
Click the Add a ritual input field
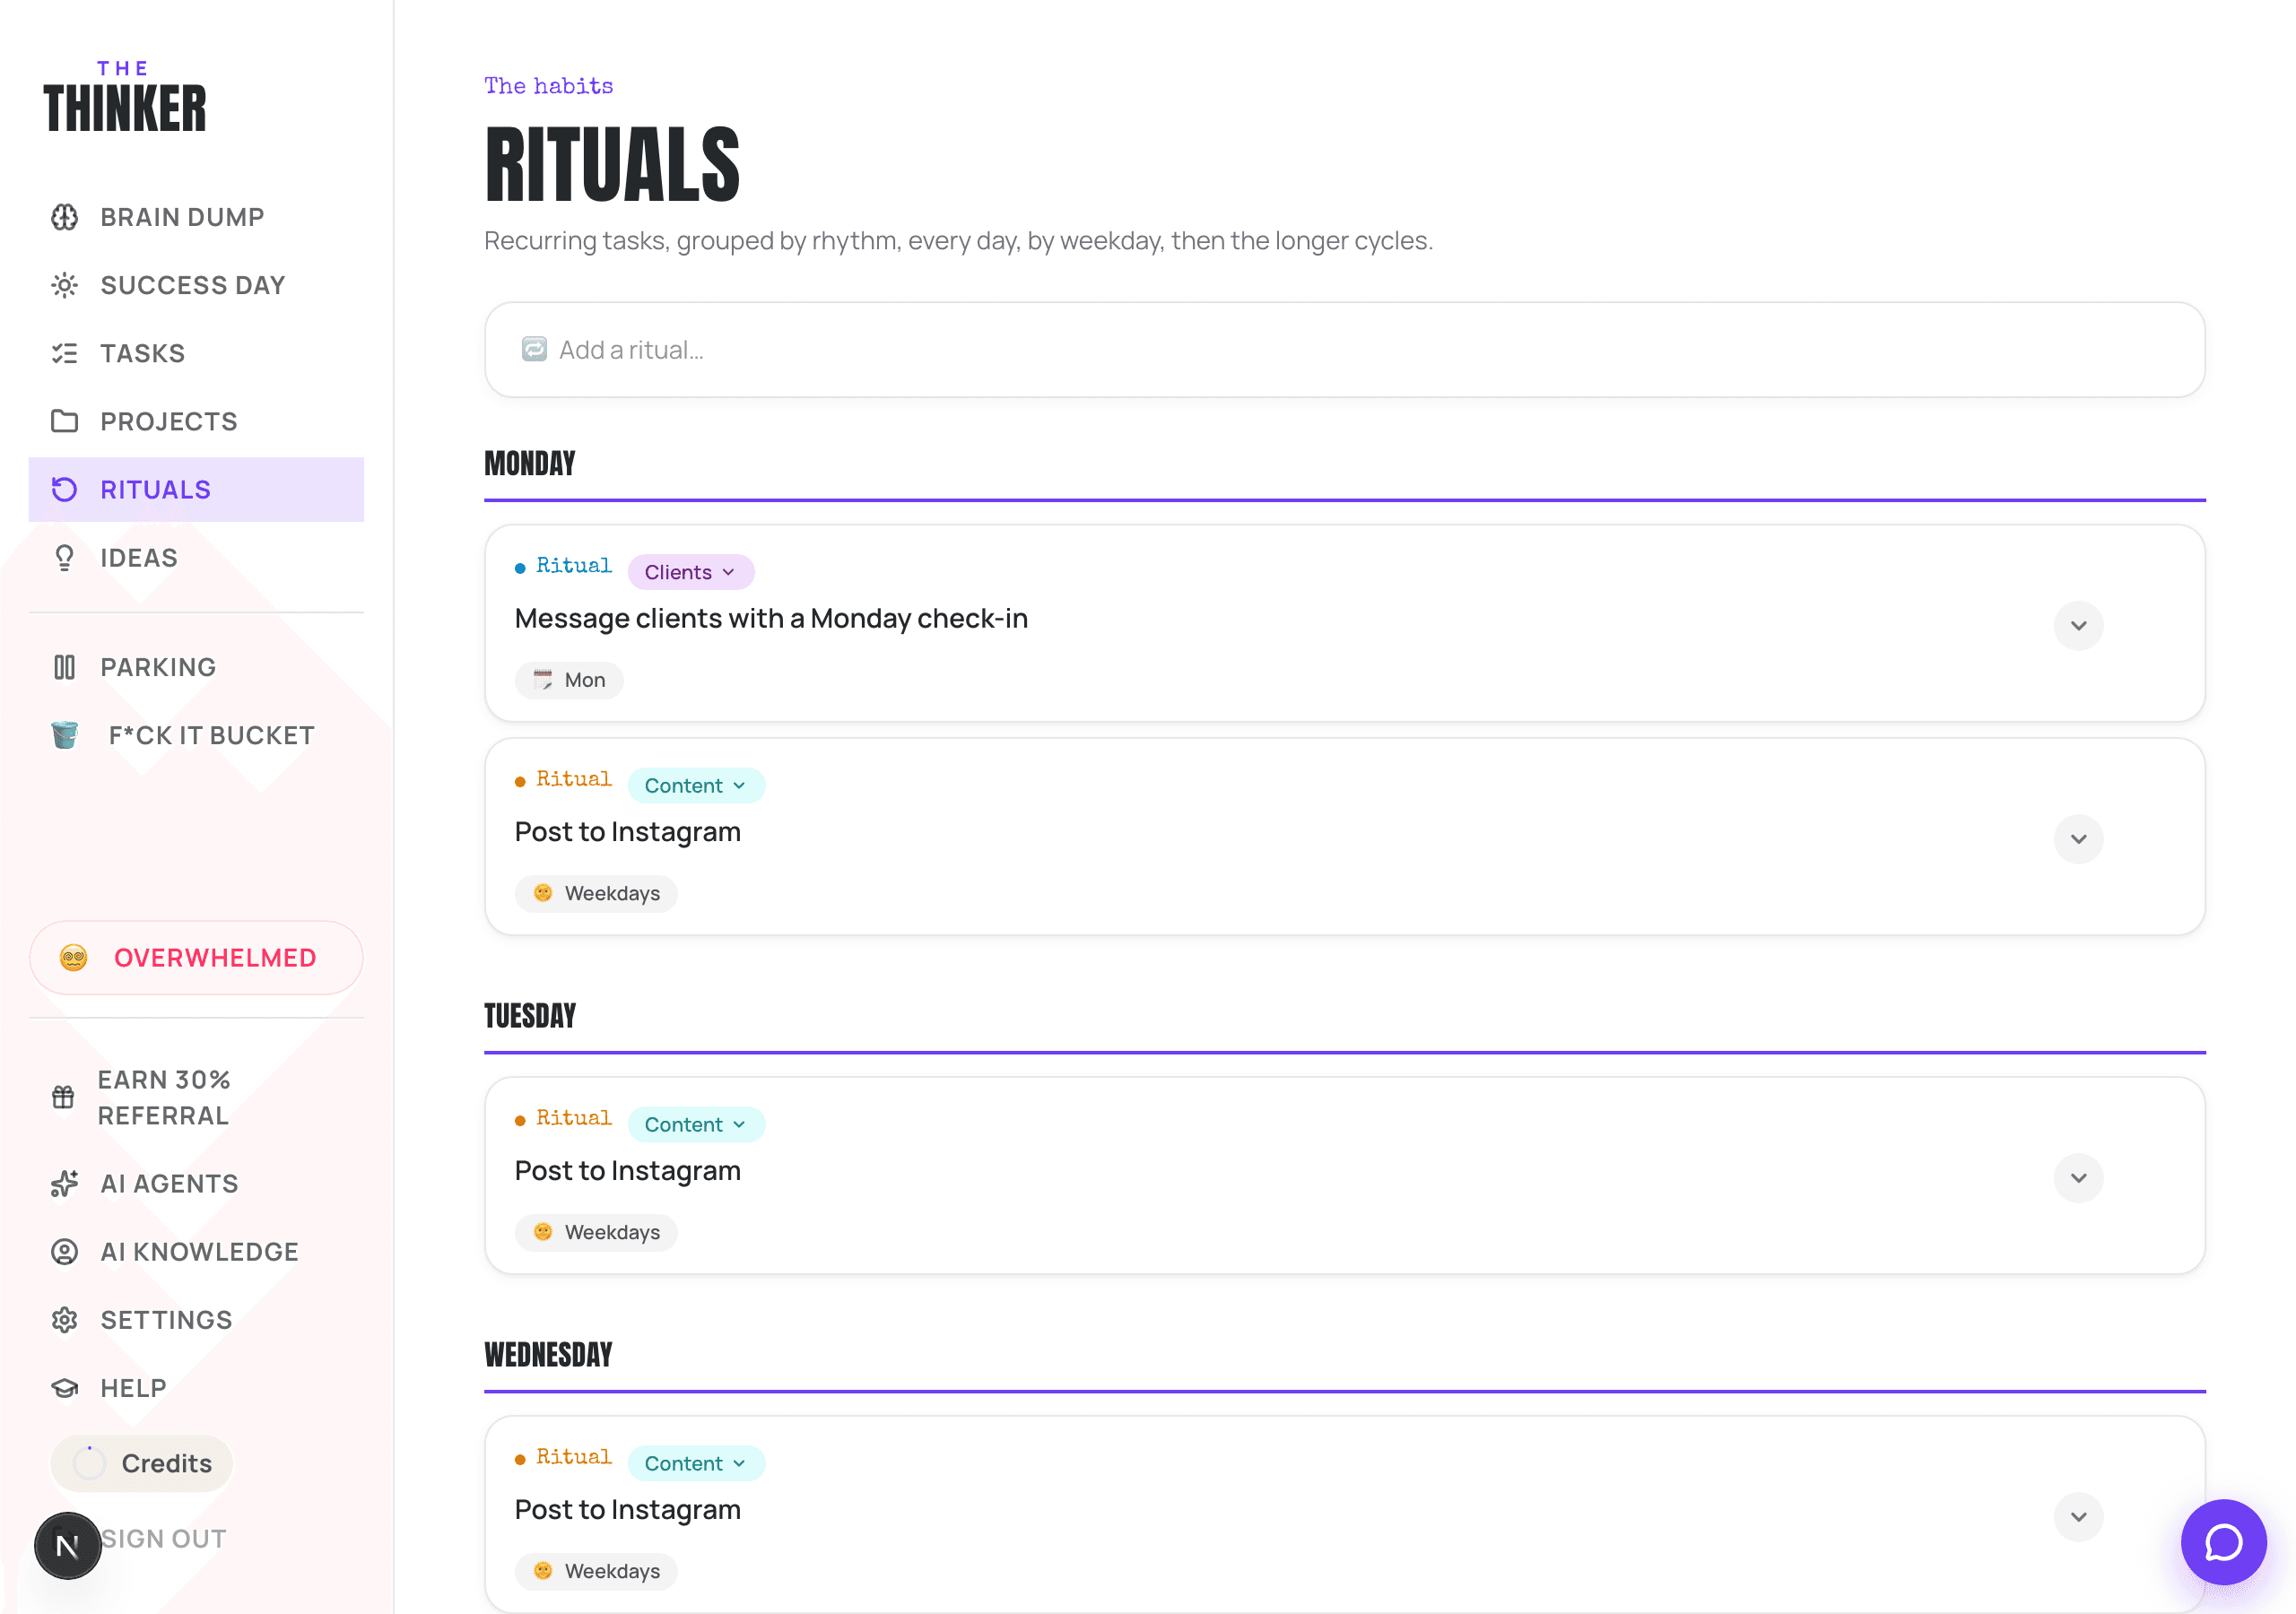click(1344, 350)
